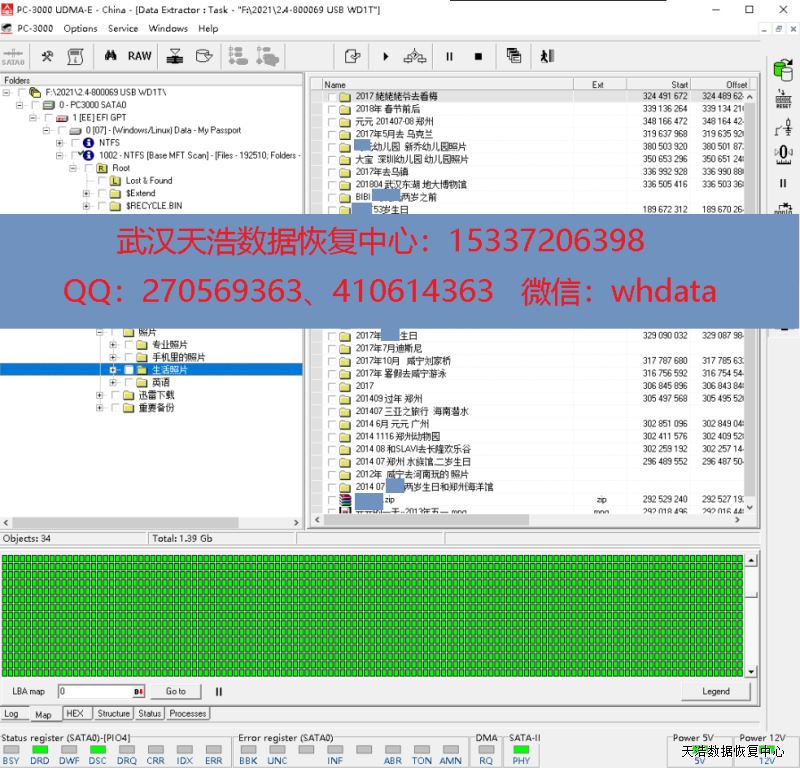This screenshot has width=800, height=768.
Task: Click the binoculars search icon
Action: tap(112, 56)
